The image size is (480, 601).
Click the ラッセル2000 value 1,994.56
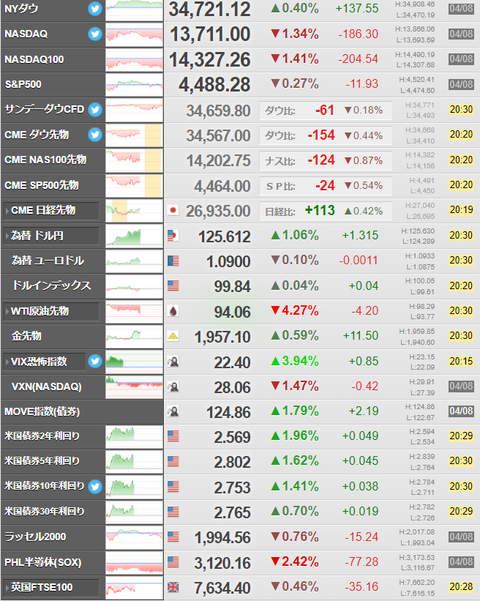point(222,538)
